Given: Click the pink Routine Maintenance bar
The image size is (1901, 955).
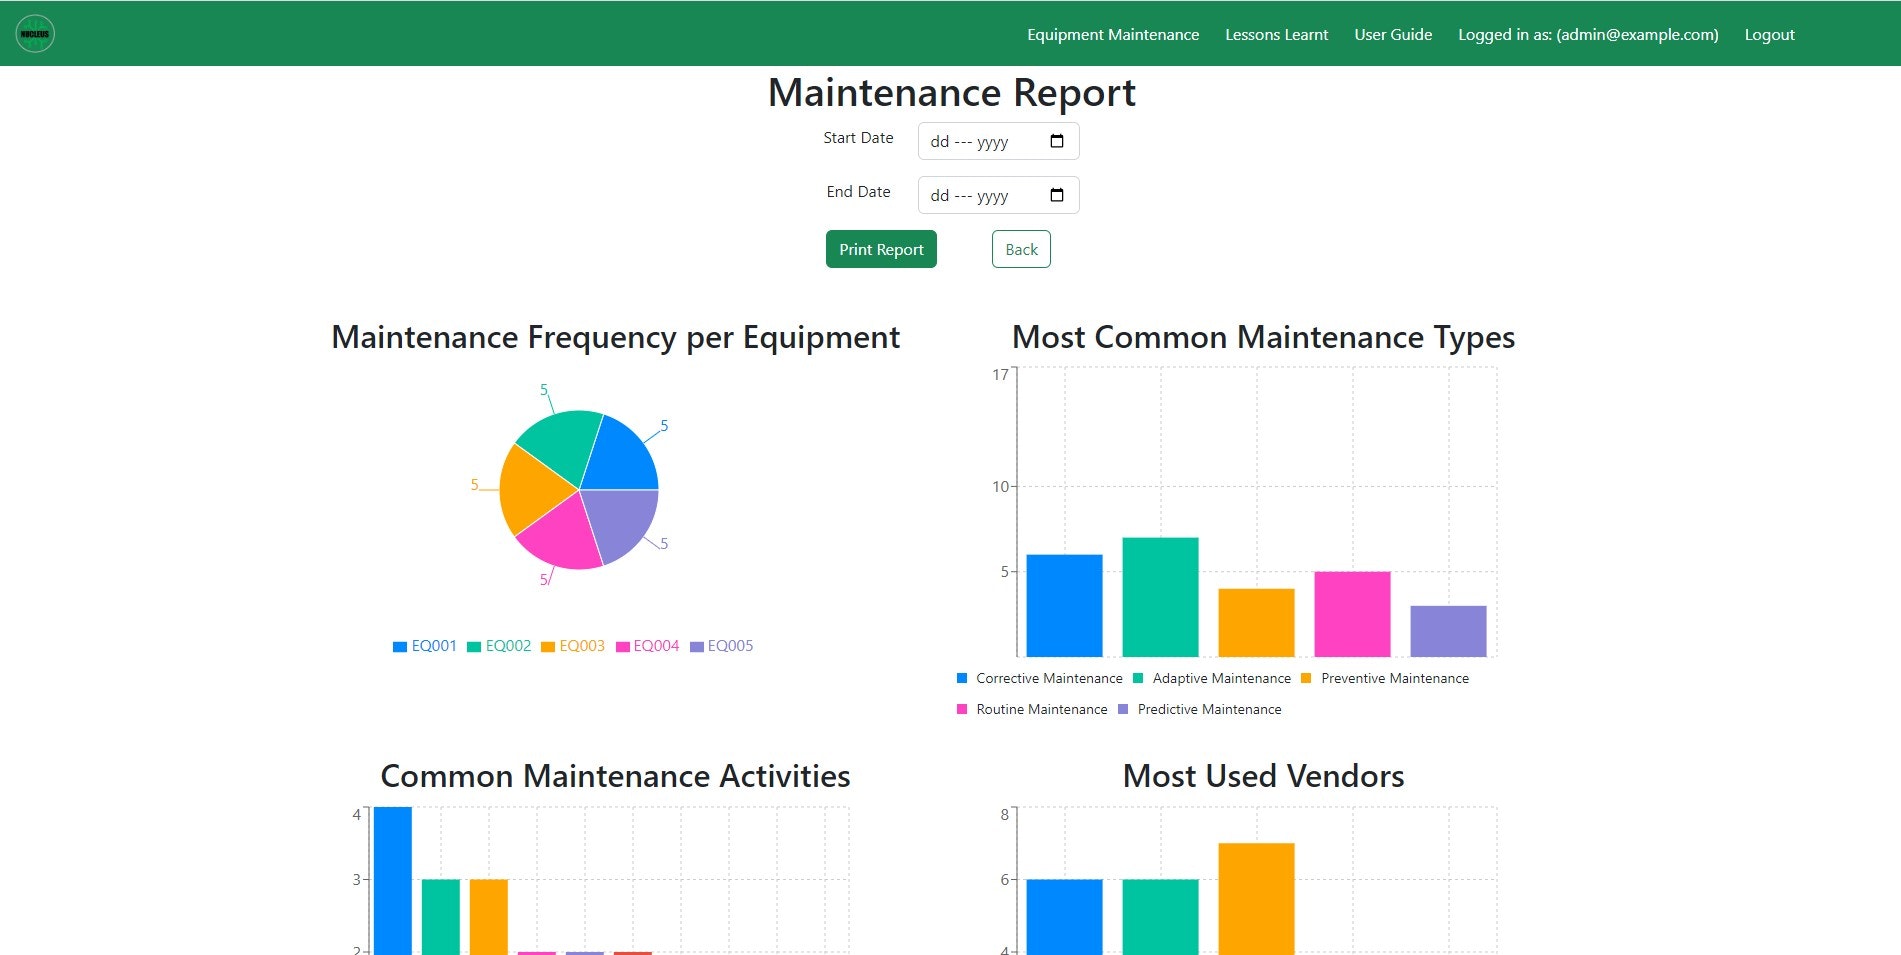Looking at the screenshot, I should pyautogui.click(x=1352, y=614).
